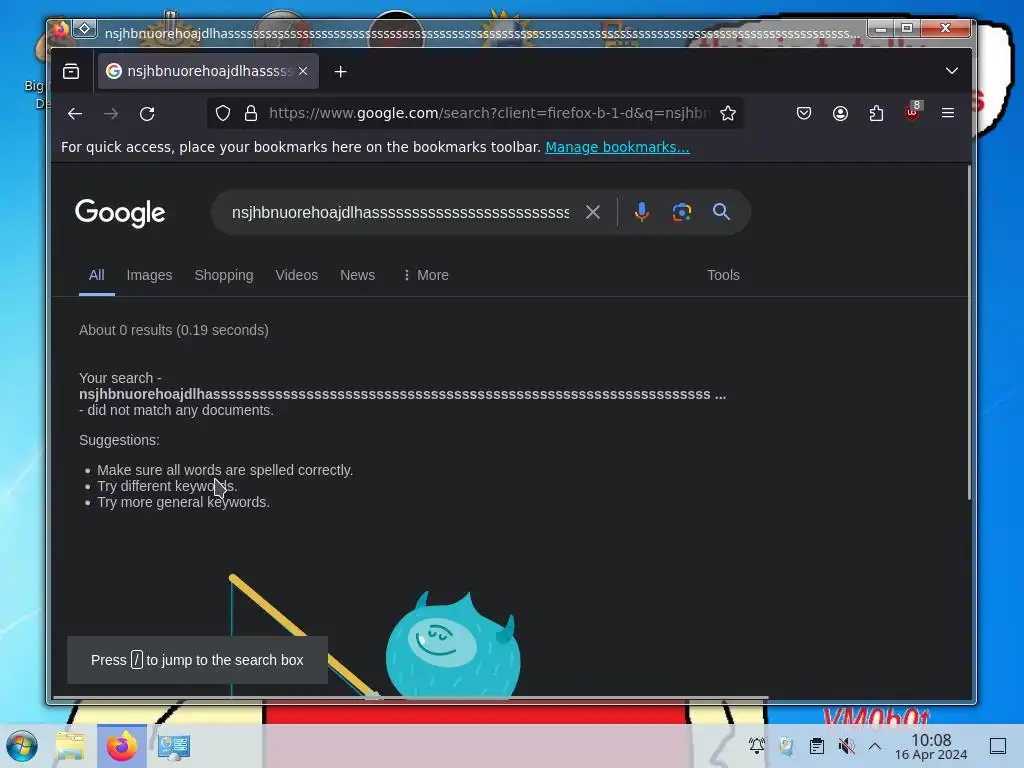Open the search Tools options
The image size is (1024, 768).
click(723, 276)
